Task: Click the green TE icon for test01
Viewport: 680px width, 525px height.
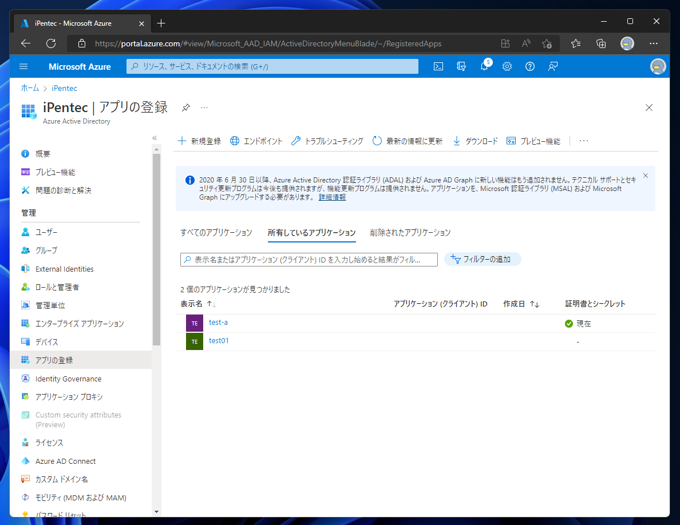Action: (x=194, y=342)
